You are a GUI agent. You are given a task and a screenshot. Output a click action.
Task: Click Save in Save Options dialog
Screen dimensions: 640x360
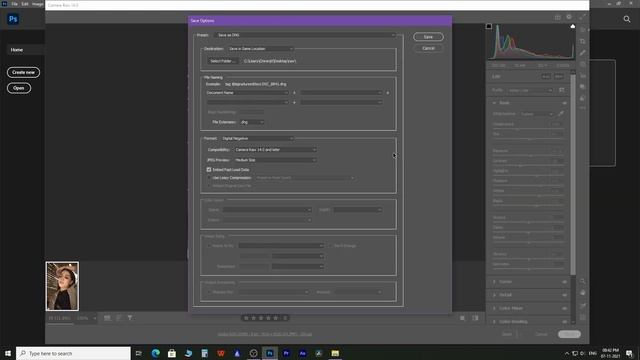click(428, 37)
